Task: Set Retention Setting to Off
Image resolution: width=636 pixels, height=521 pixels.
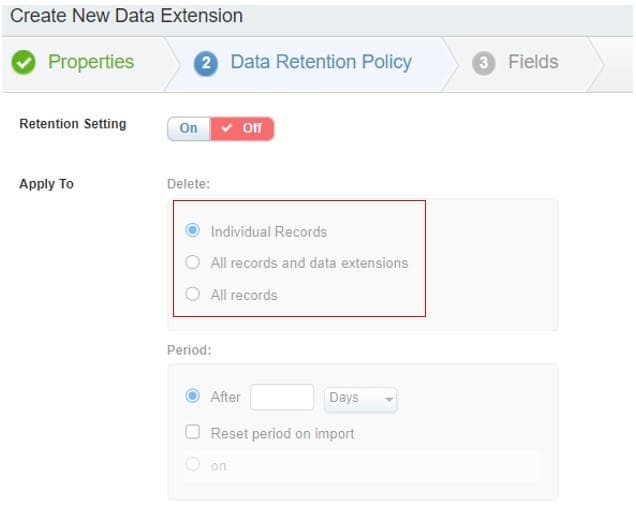Action: point(242,128)
